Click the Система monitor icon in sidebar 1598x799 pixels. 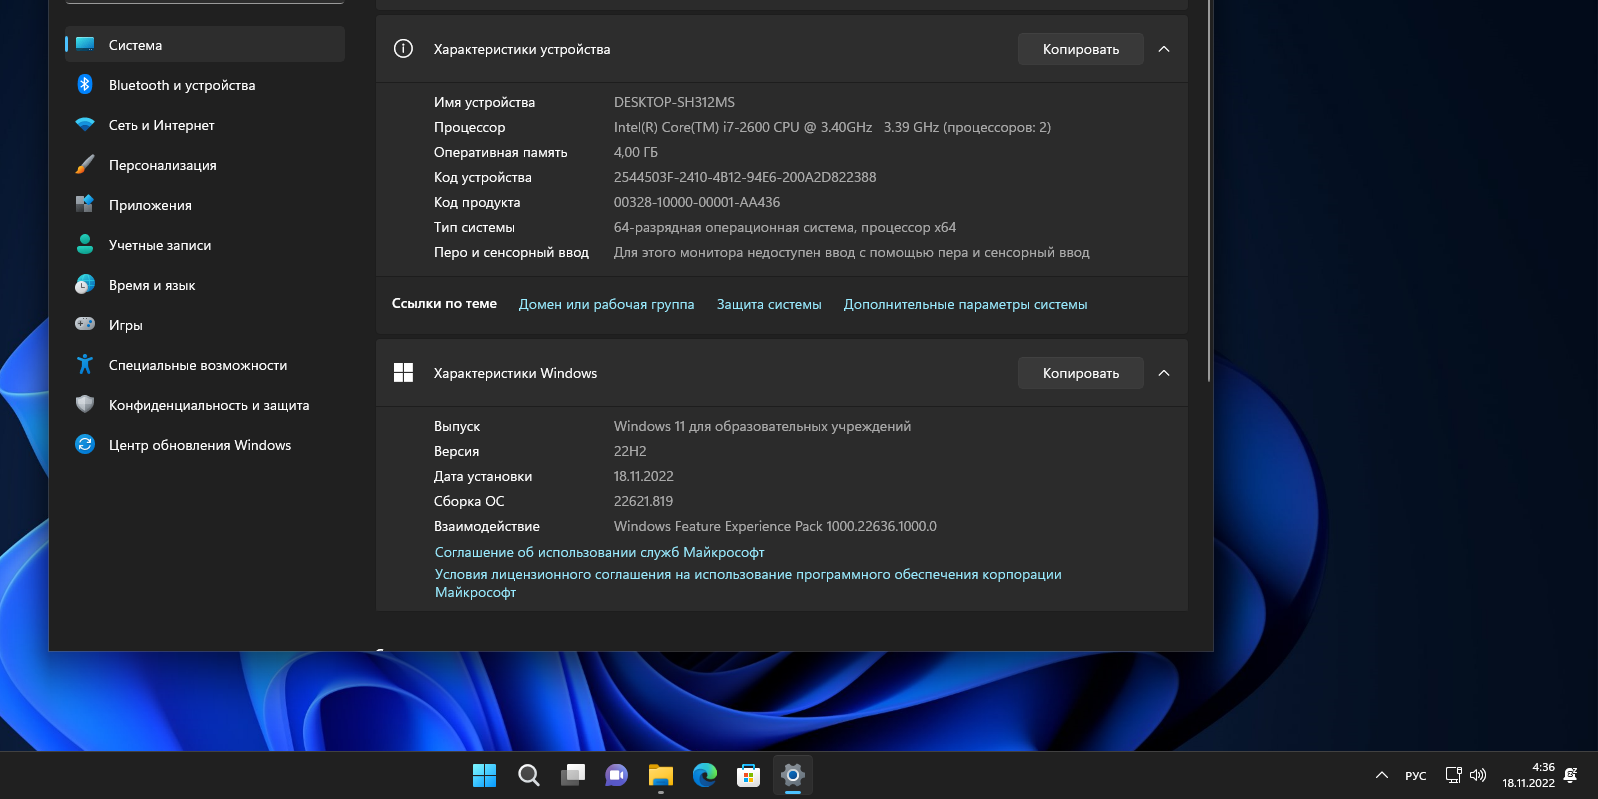tap(85, 44)
